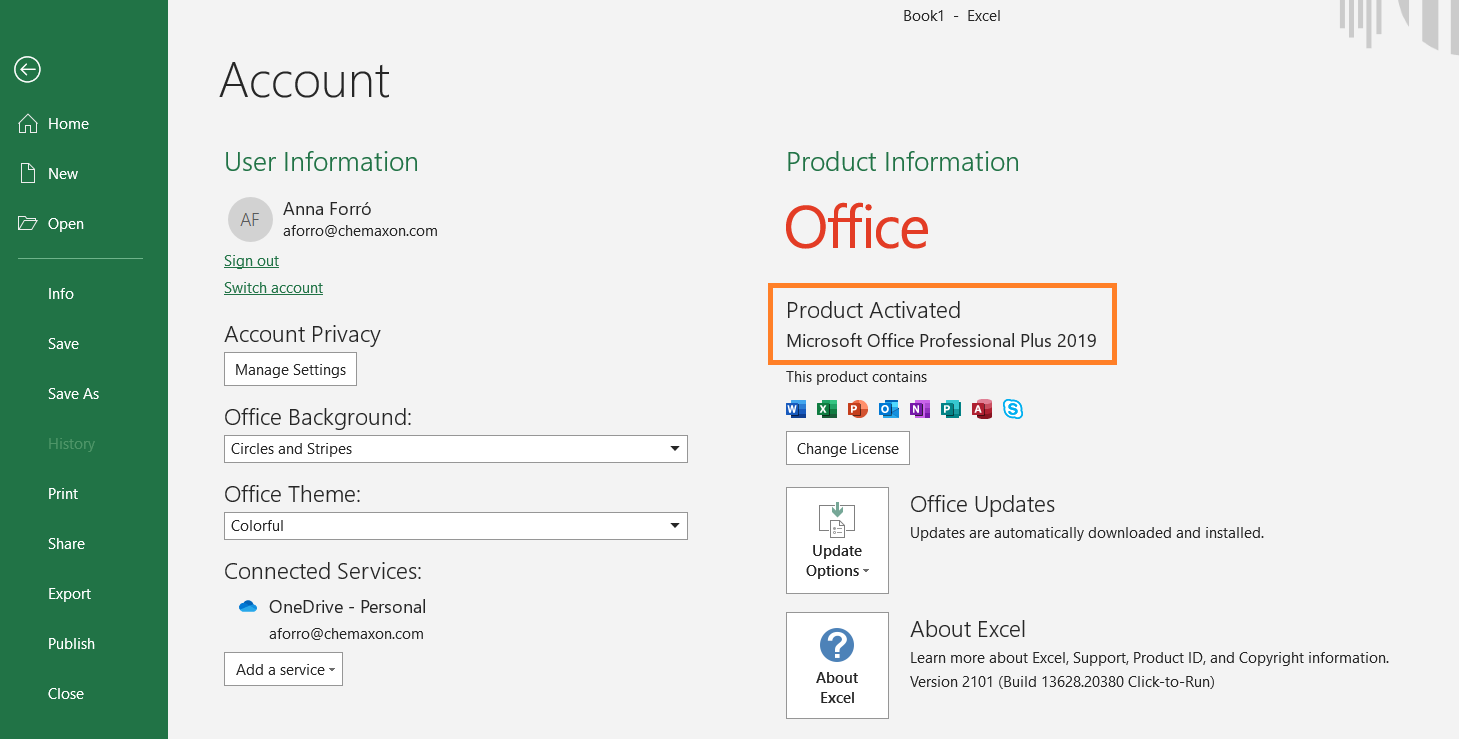Image resolution: width=1459 pixels, height=739 pixels.
Task: Open the Office Background dropdown
Action: 455,449
